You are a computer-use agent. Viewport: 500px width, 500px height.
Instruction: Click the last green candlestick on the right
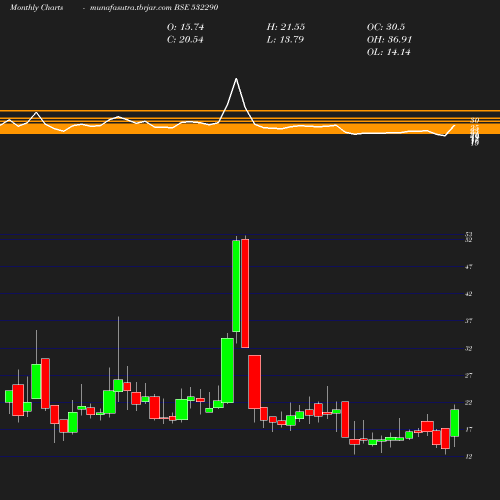(x=455, y=423)
